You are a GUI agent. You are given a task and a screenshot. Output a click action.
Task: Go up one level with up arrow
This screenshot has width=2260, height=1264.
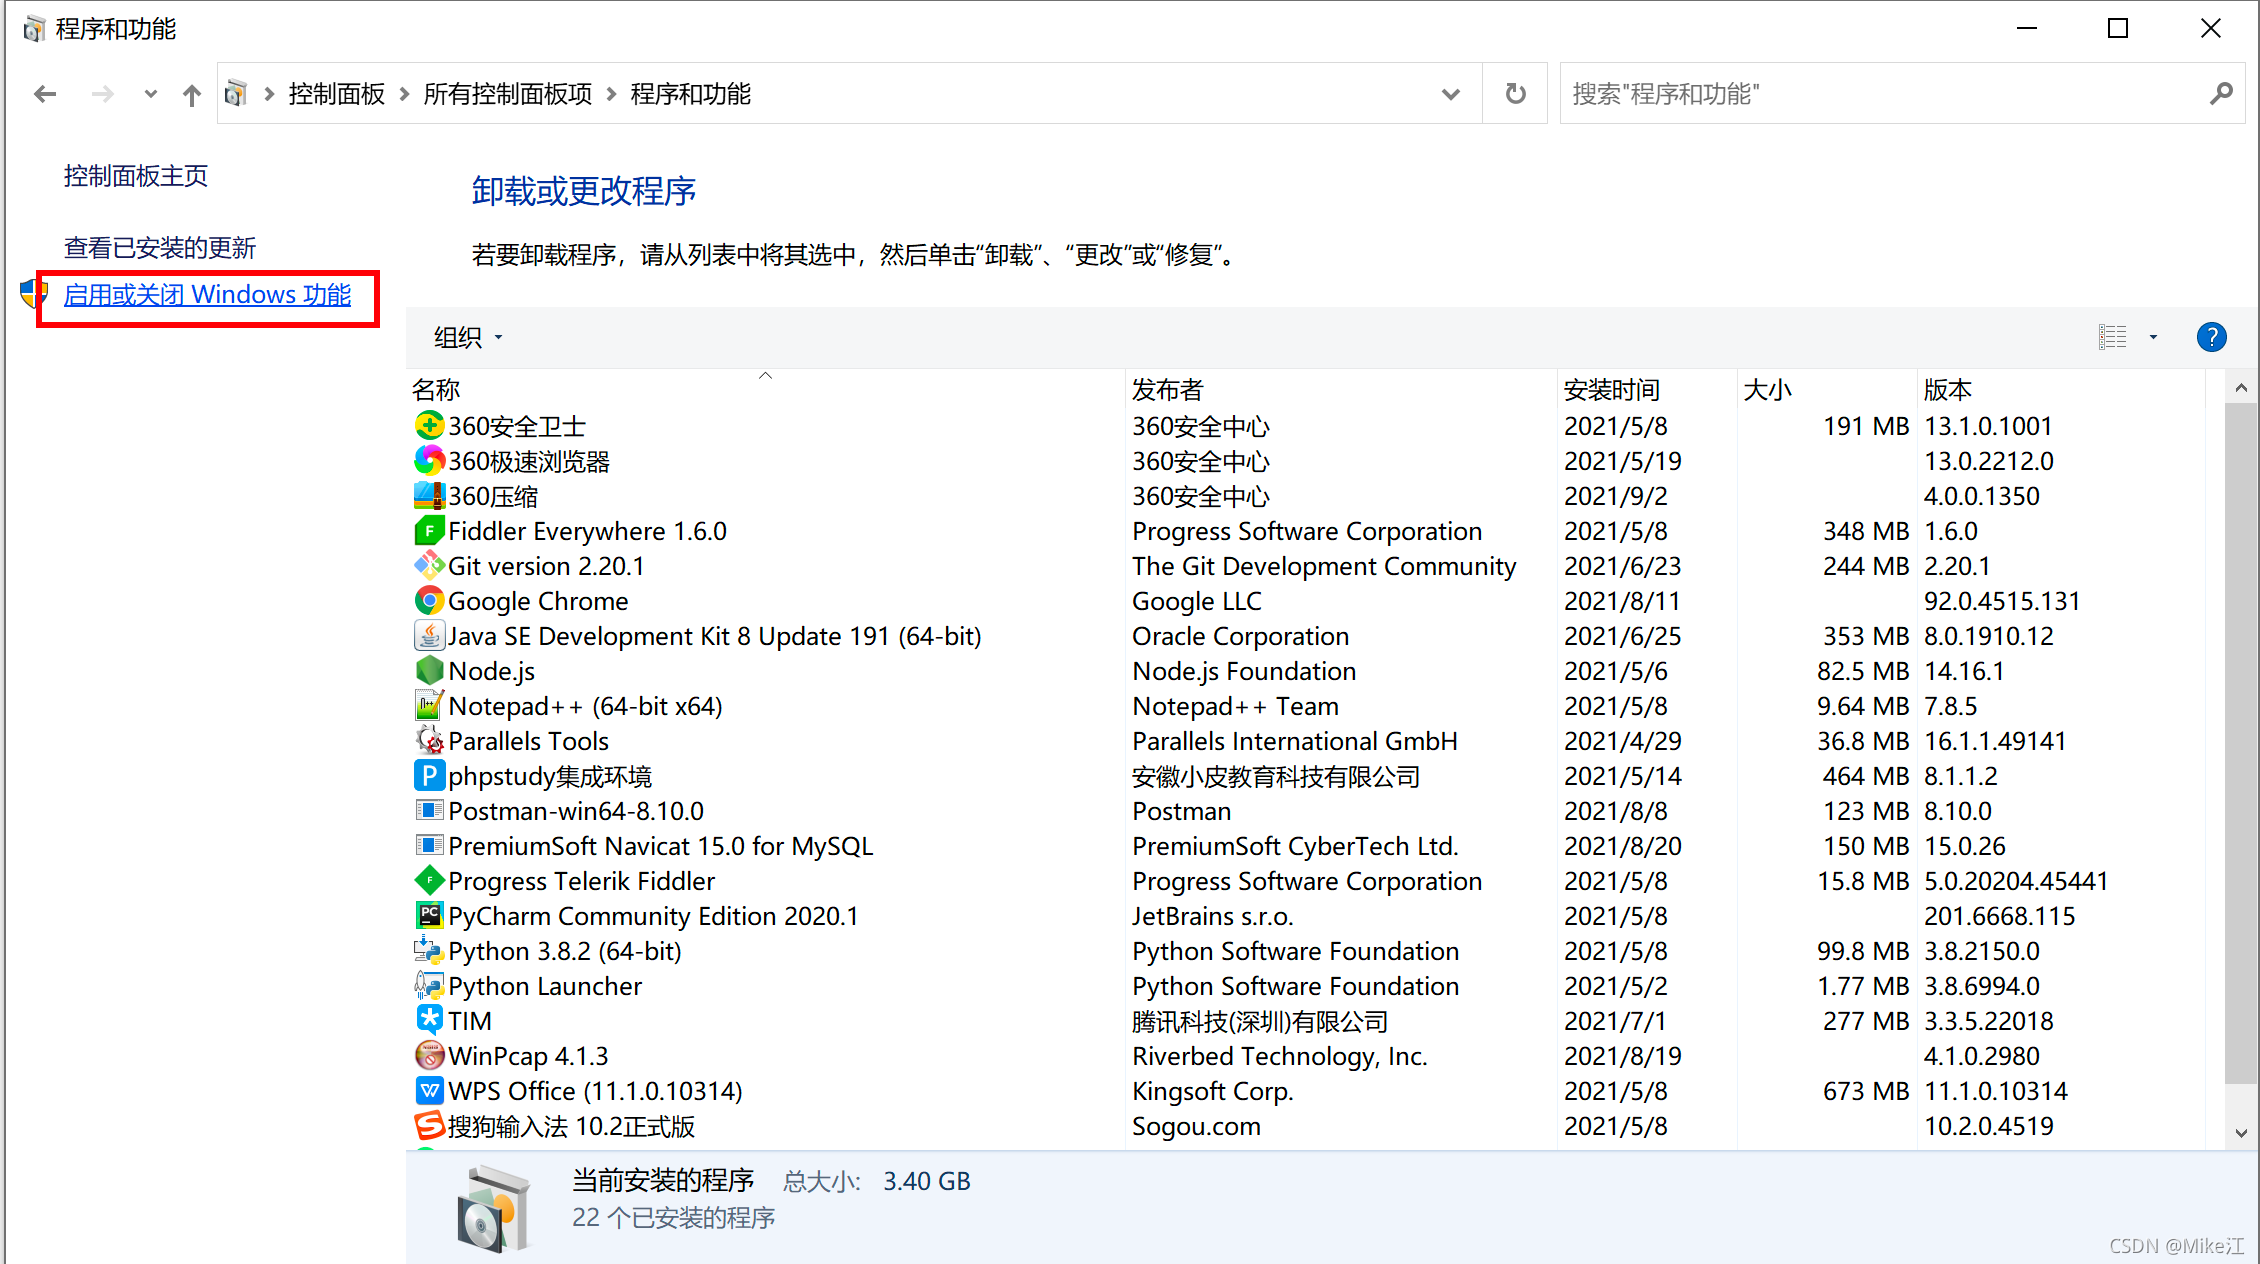click(x=191, y=94)
